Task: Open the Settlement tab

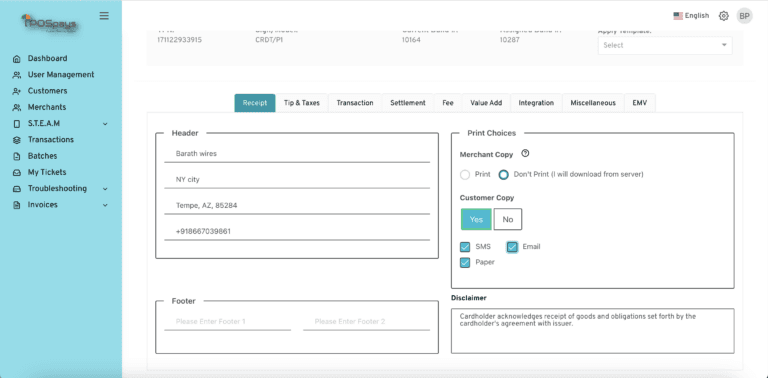Action: tap(408, 103)
